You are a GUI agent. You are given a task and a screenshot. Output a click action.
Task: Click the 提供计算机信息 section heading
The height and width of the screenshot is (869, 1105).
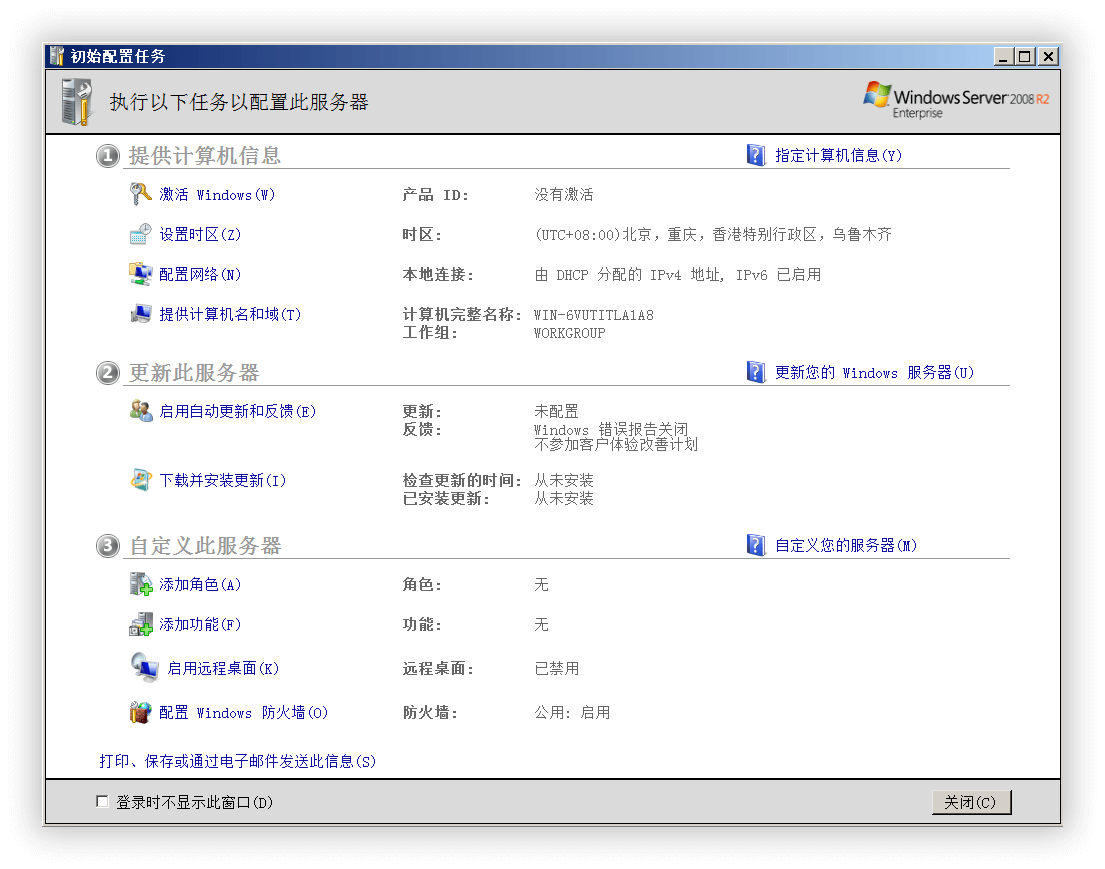tap(205, 156)
